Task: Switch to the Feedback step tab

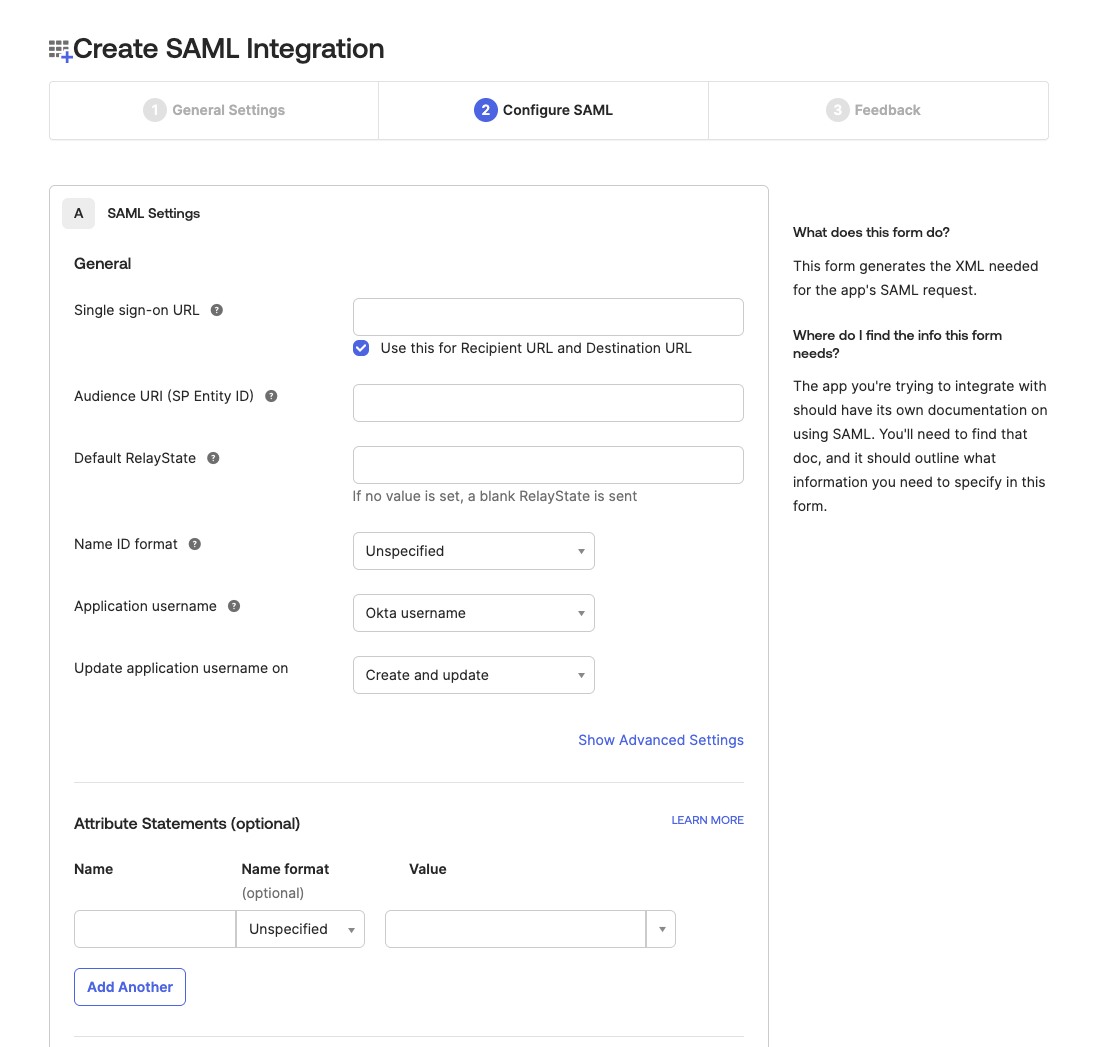Action: 874,110
